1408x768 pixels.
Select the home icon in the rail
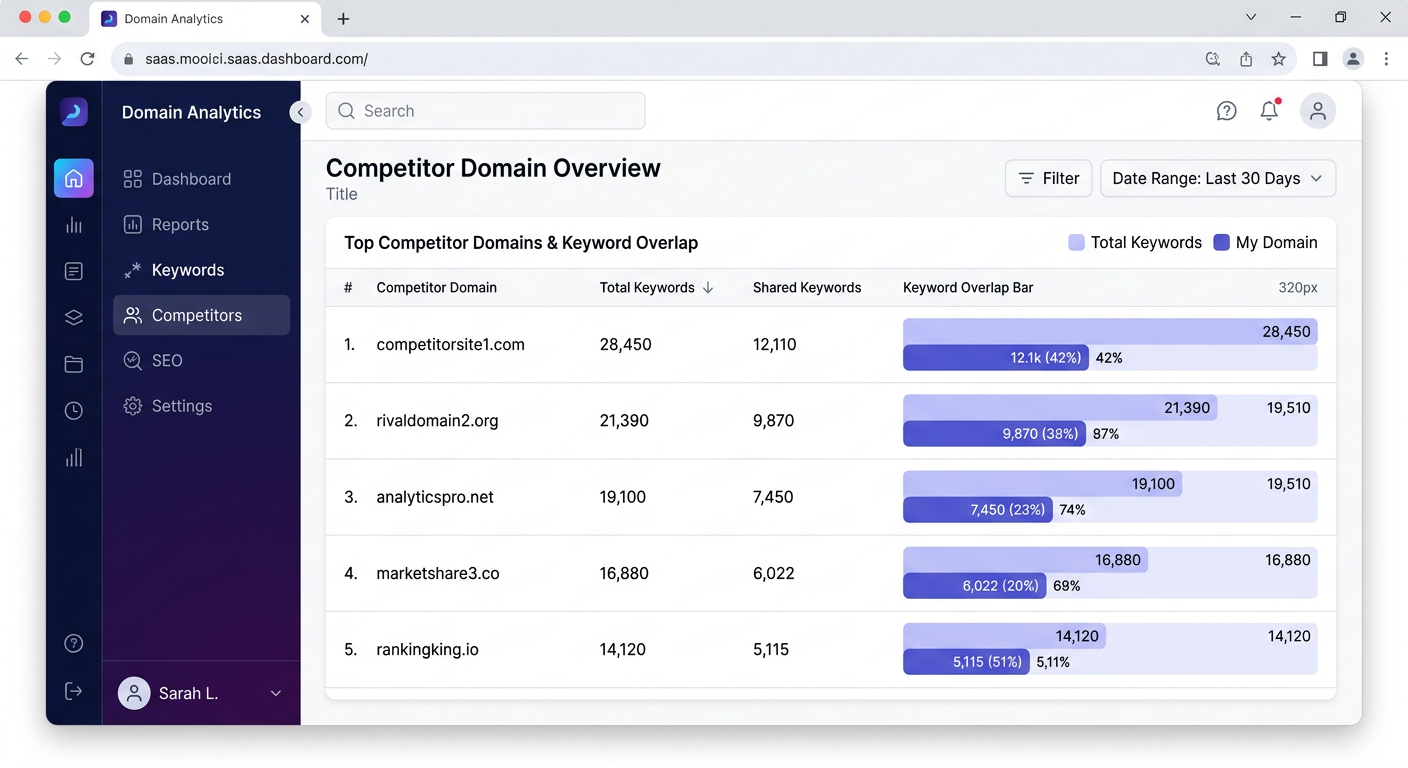[x=74, y=179]
